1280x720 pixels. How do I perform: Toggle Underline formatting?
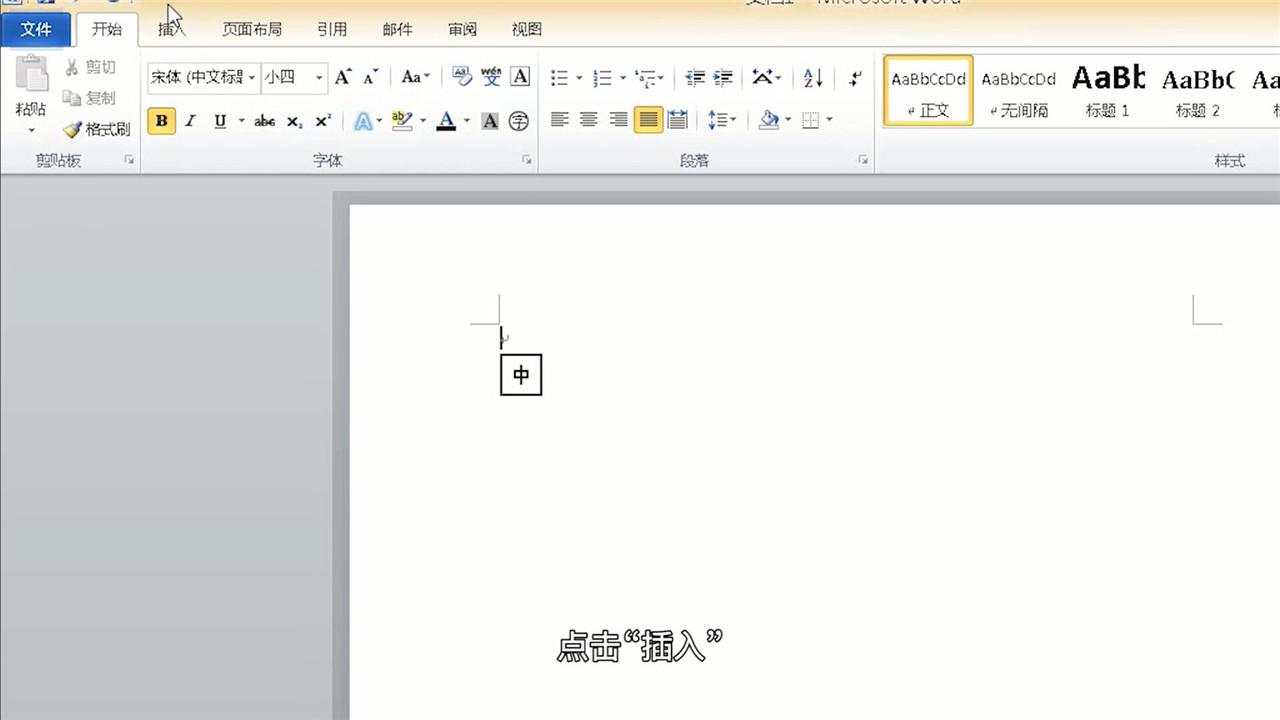220,121
